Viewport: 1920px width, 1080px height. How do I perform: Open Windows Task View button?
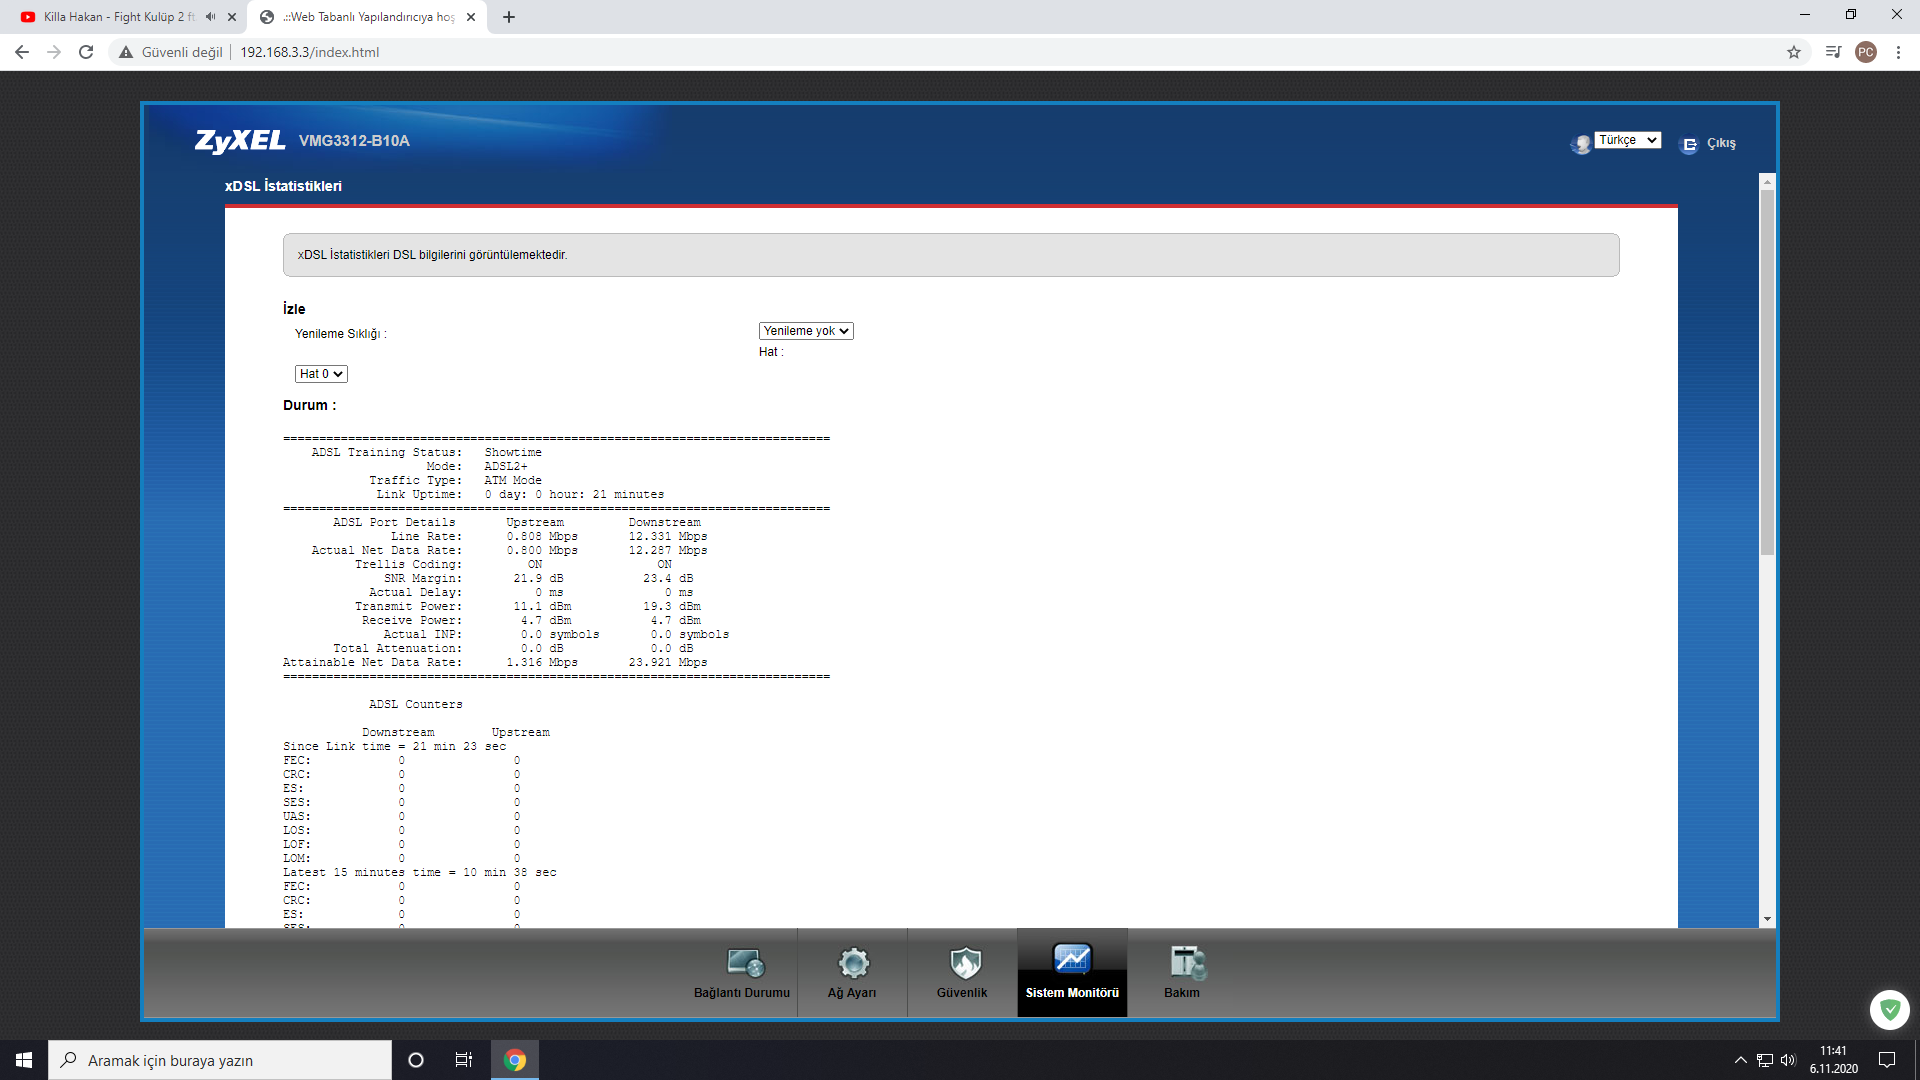pos(464,1060)
